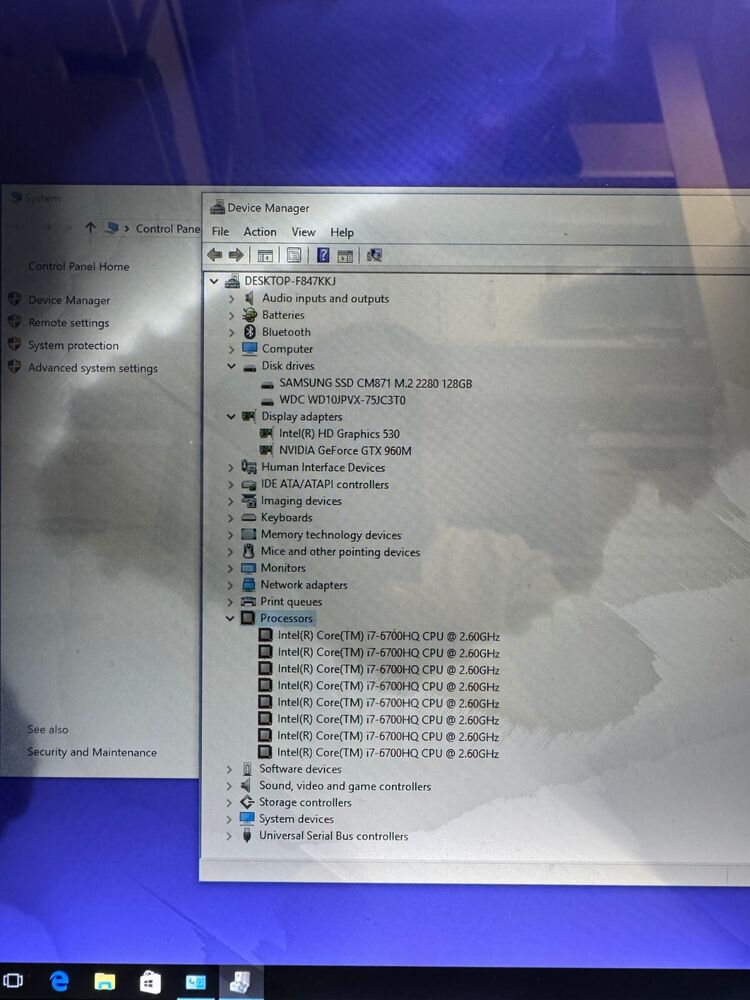This screenshot has height=1000, width=750.
Task: Open the Action menu
Action: tap(260, 232)
